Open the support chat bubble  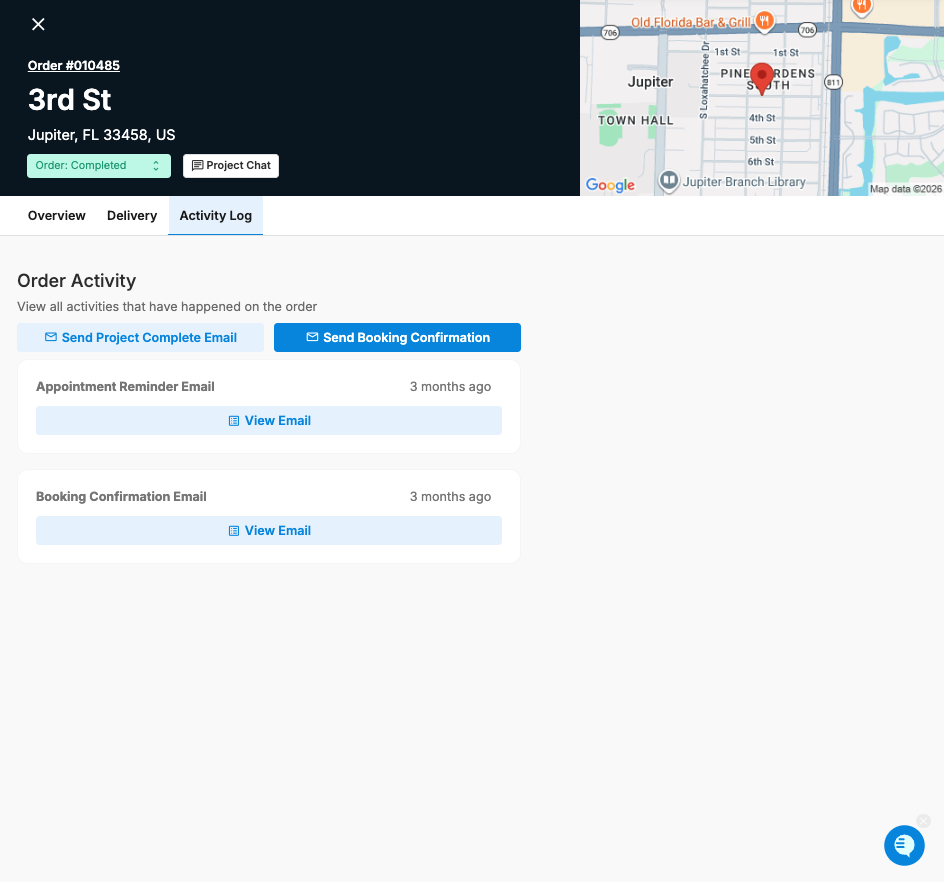(904, 845)
